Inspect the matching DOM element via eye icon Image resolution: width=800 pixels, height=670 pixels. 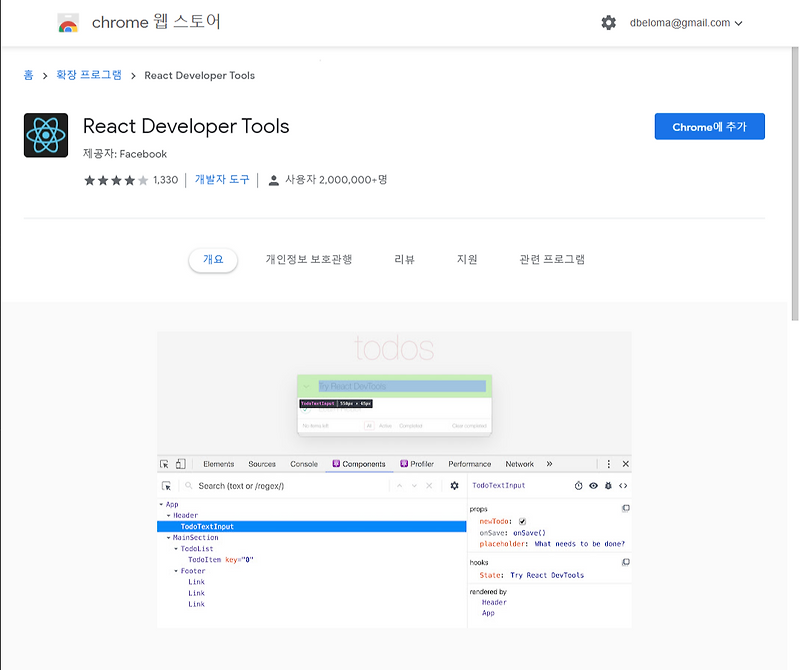coord(594,486)
